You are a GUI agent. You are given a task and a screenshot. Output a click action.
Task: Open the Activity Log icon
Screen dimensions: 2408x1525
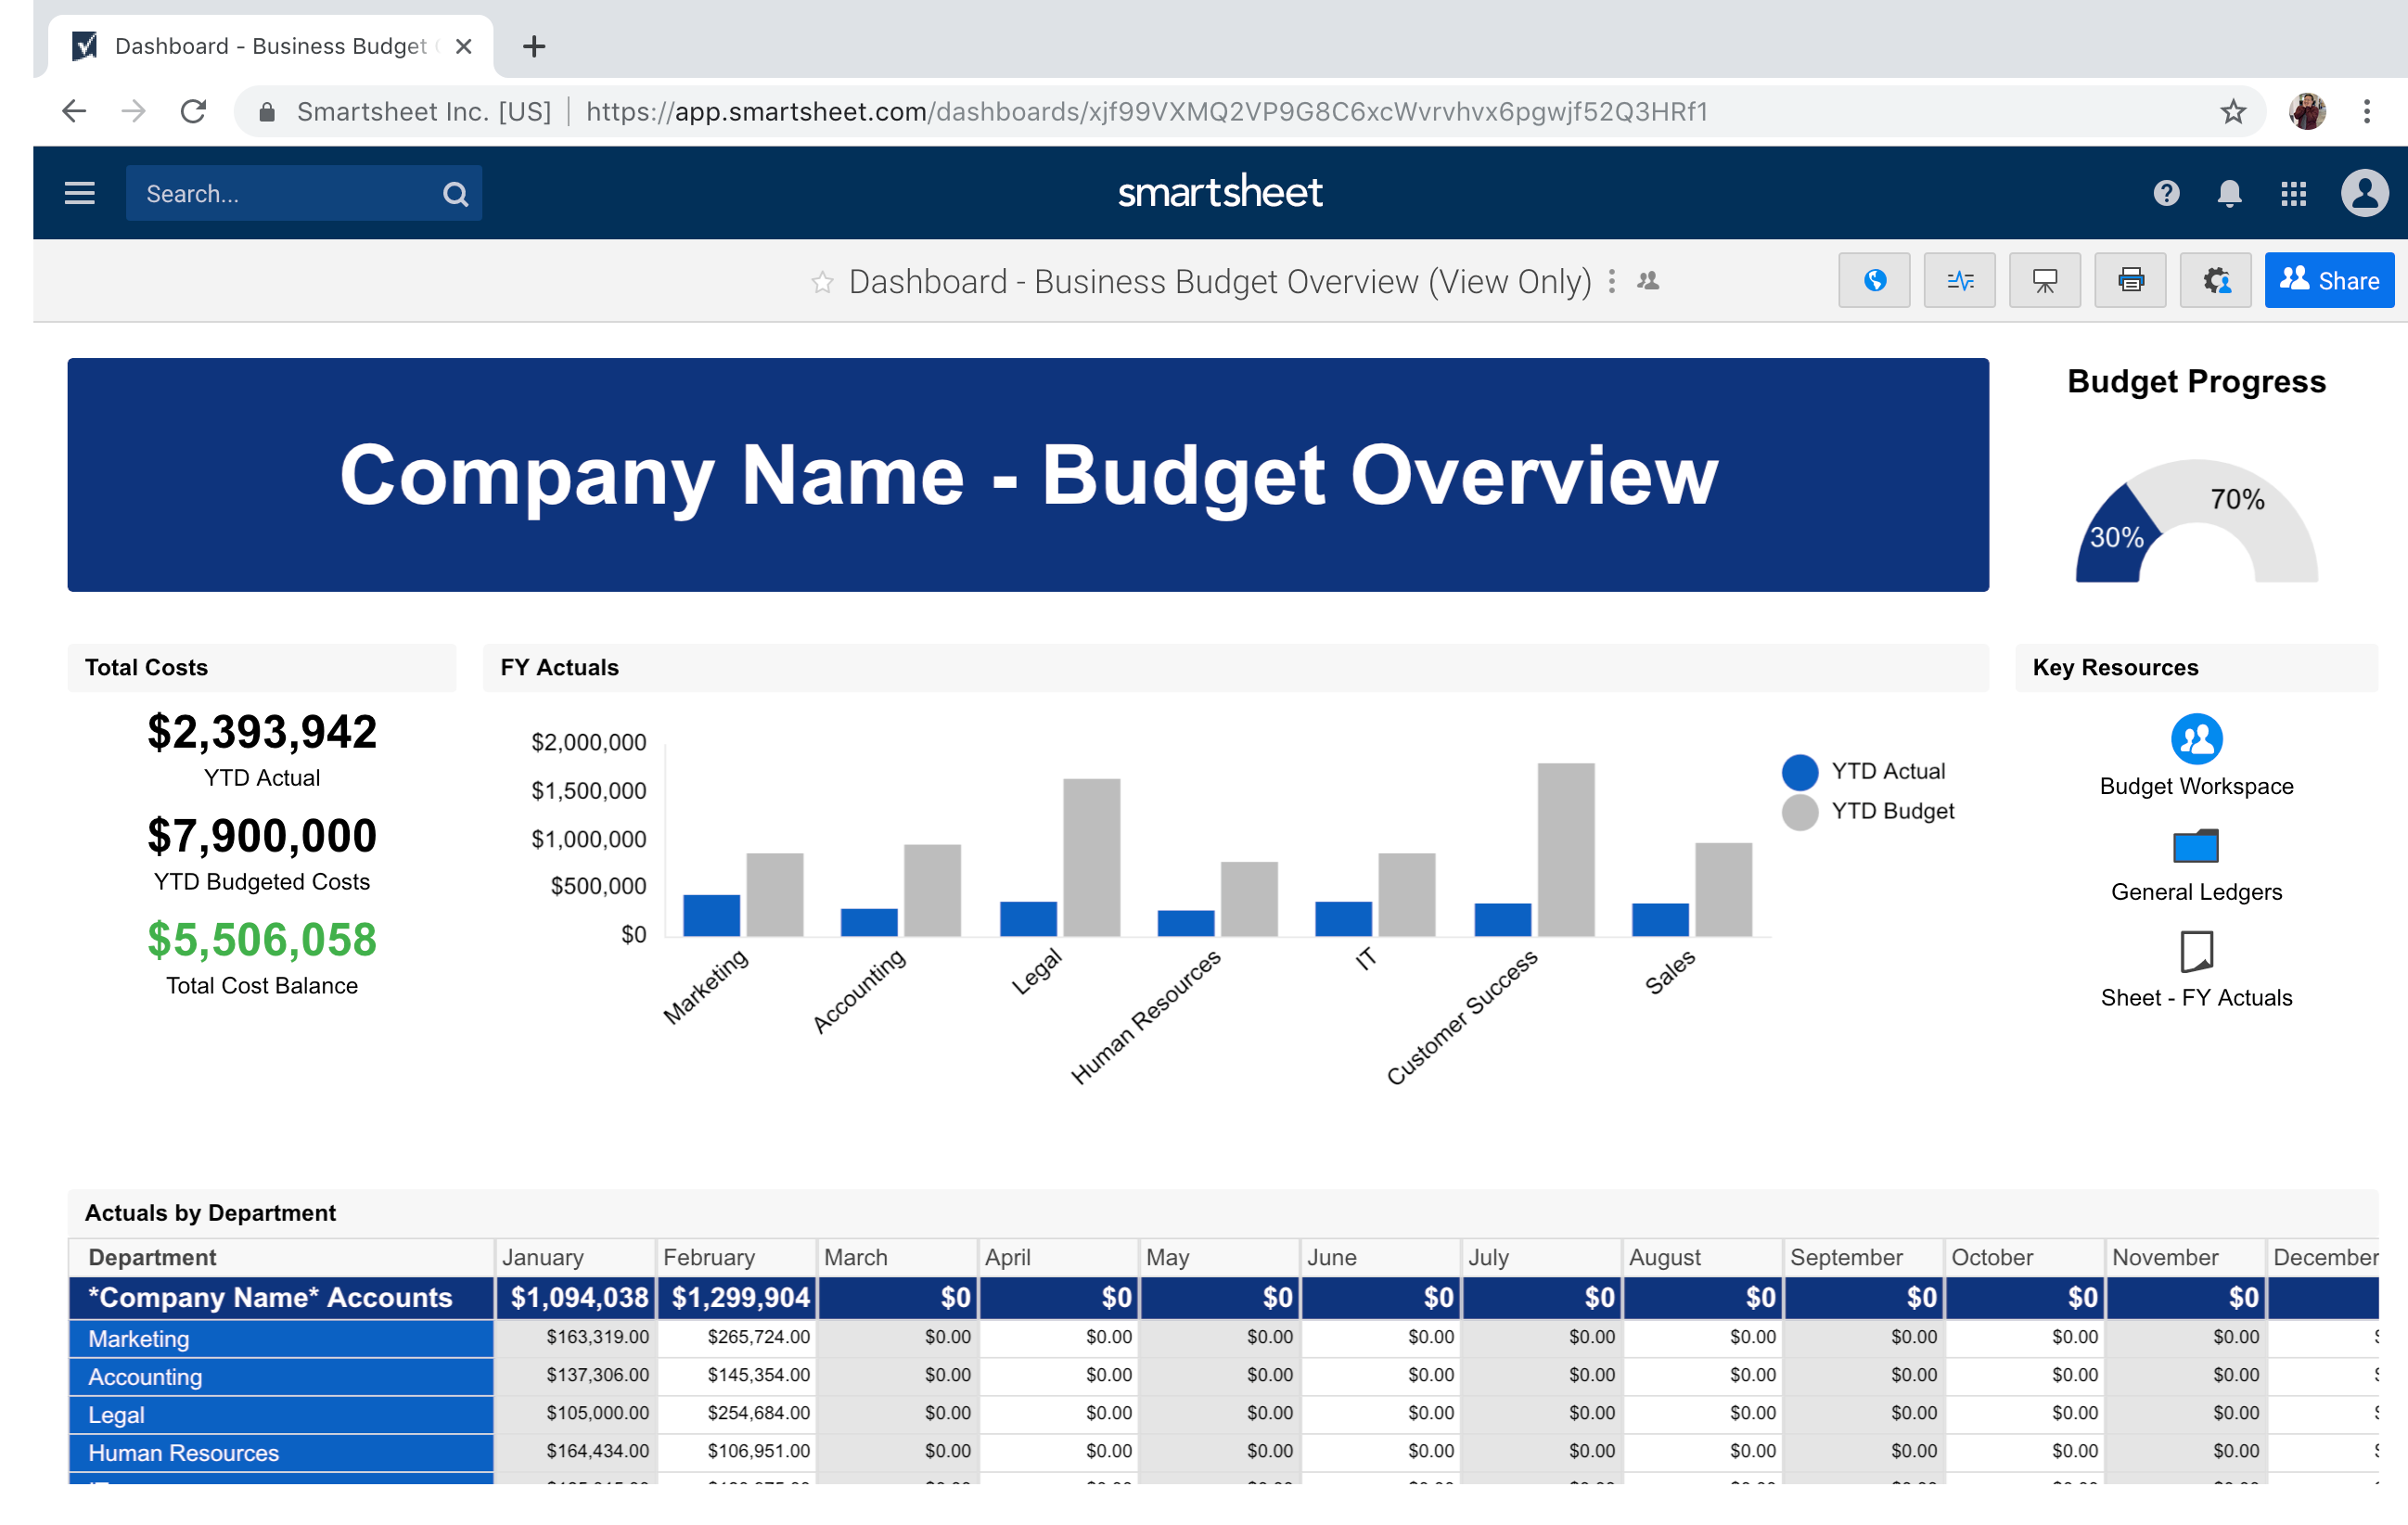[1959, 281]
